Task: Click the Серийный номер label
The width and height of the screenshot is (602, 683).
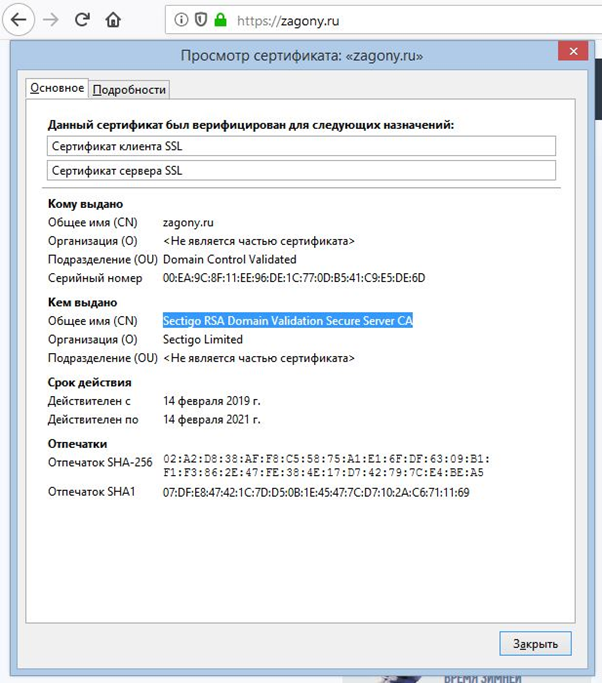Action: pyautogui.click(x=95, y=278)
